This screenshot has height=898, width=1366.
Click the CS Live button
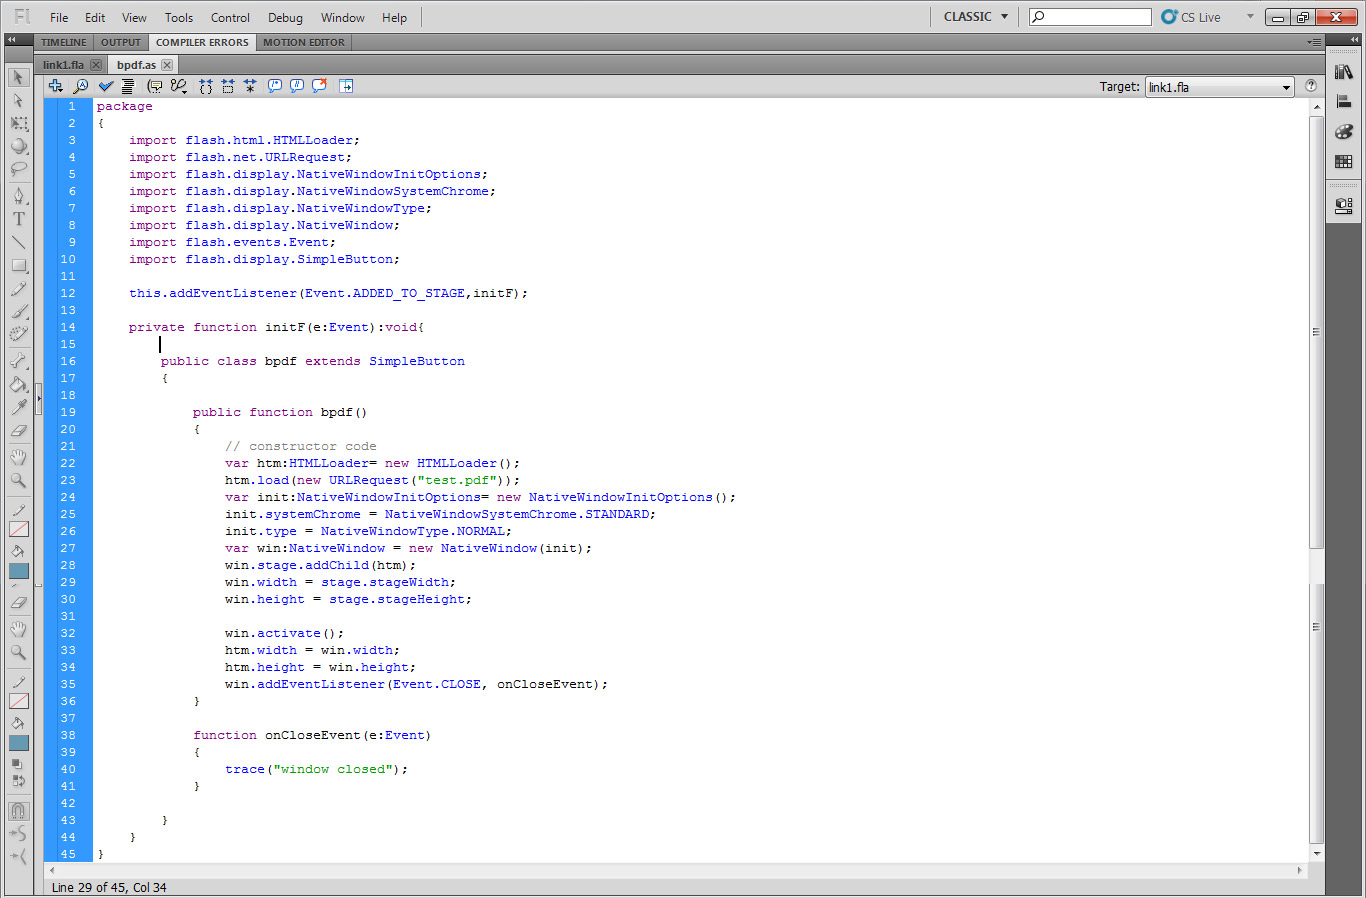click(1191, 17)
